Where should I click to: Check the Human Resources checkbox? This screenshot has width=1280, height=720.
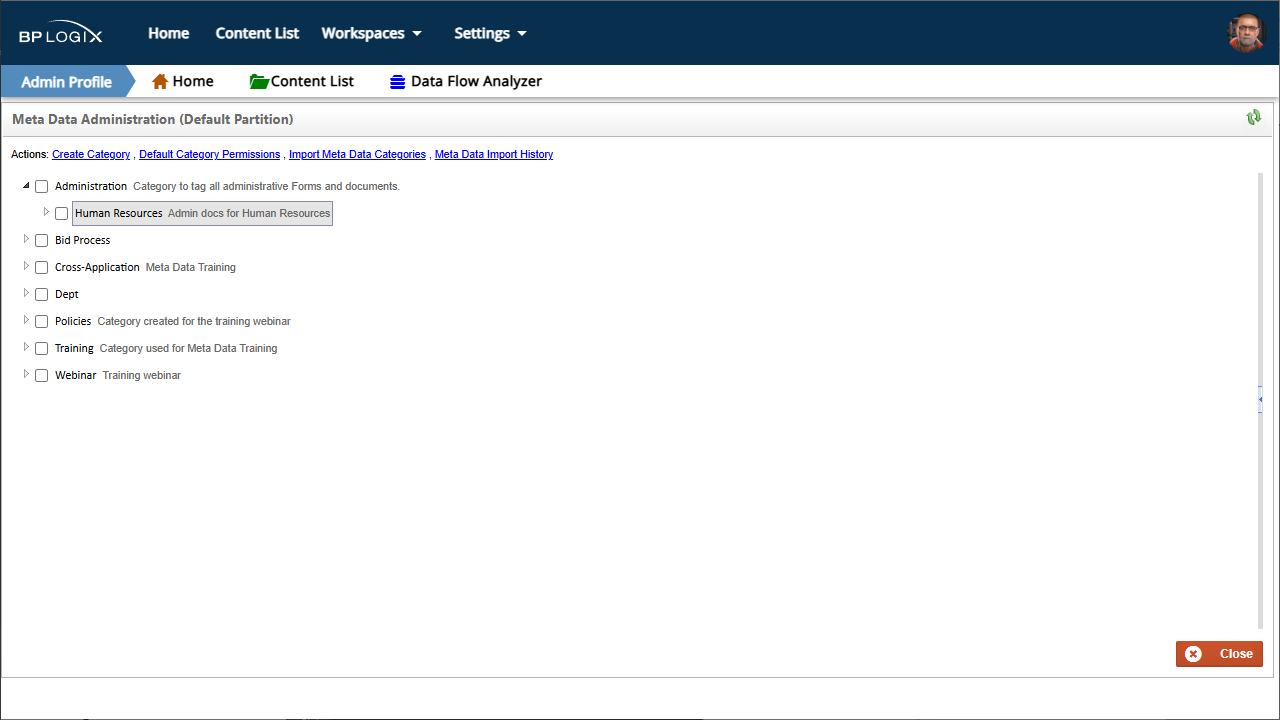pyautogui.click(x=62, y=214)
